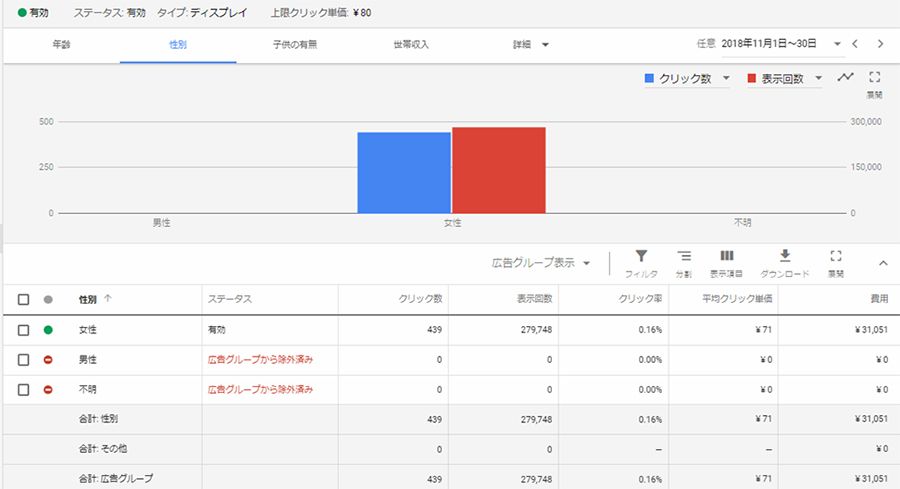Click the 合計: 性別 total row label

pos(98,420)
